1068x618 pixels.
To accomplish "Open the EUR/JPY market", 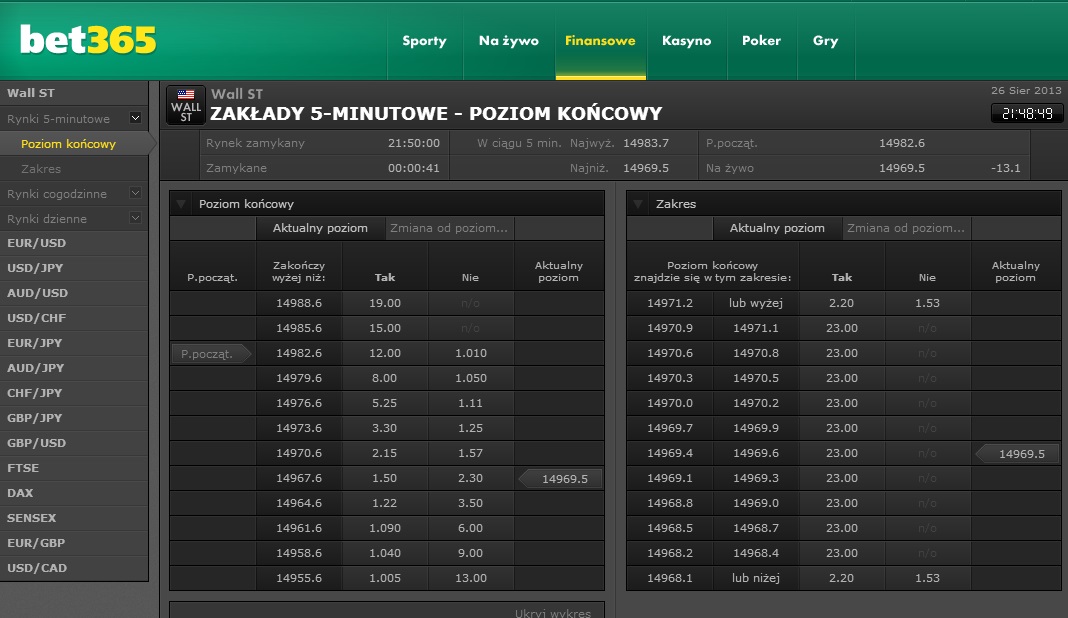I will point(74,343).
